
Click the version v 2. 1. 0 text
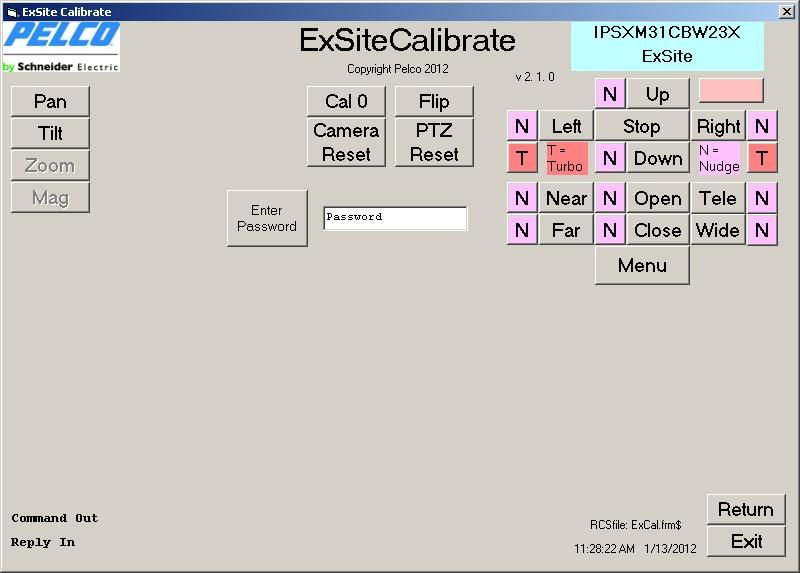tap(535, 77)
